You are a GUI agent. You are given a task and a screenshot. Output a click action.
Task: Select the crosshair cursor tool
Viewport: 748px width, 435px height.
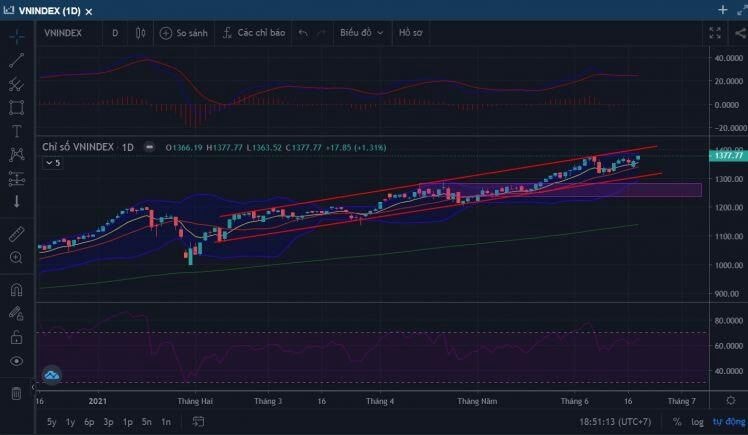tap(17, 36)
